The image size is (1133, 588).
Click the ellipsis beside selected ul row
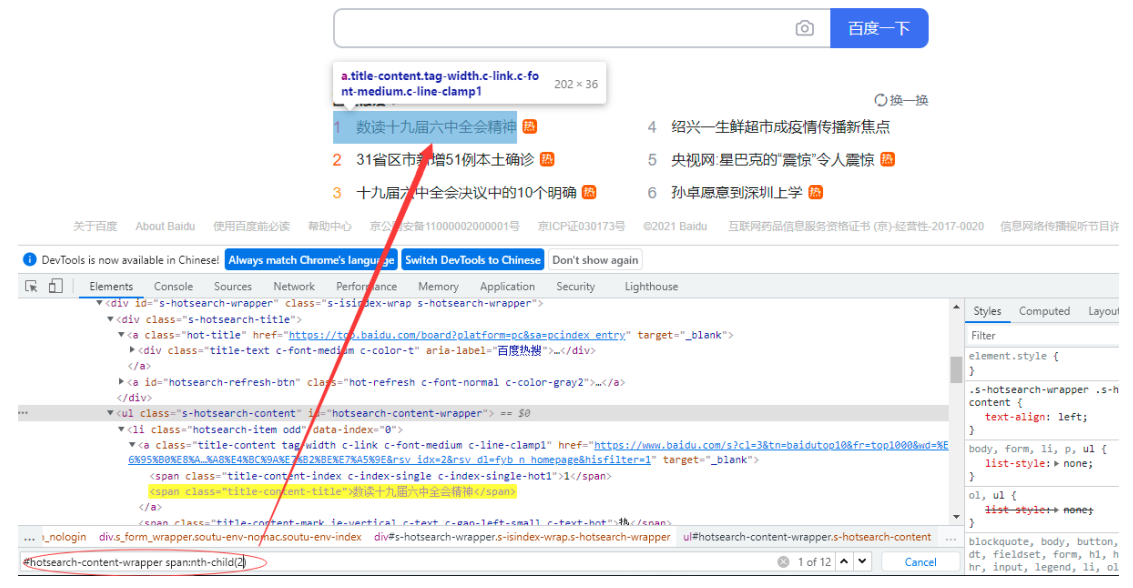[23, 413]
